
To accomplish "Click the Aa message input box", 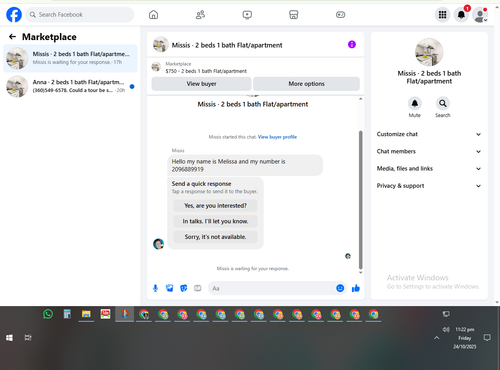I will (x=272, y=288).
